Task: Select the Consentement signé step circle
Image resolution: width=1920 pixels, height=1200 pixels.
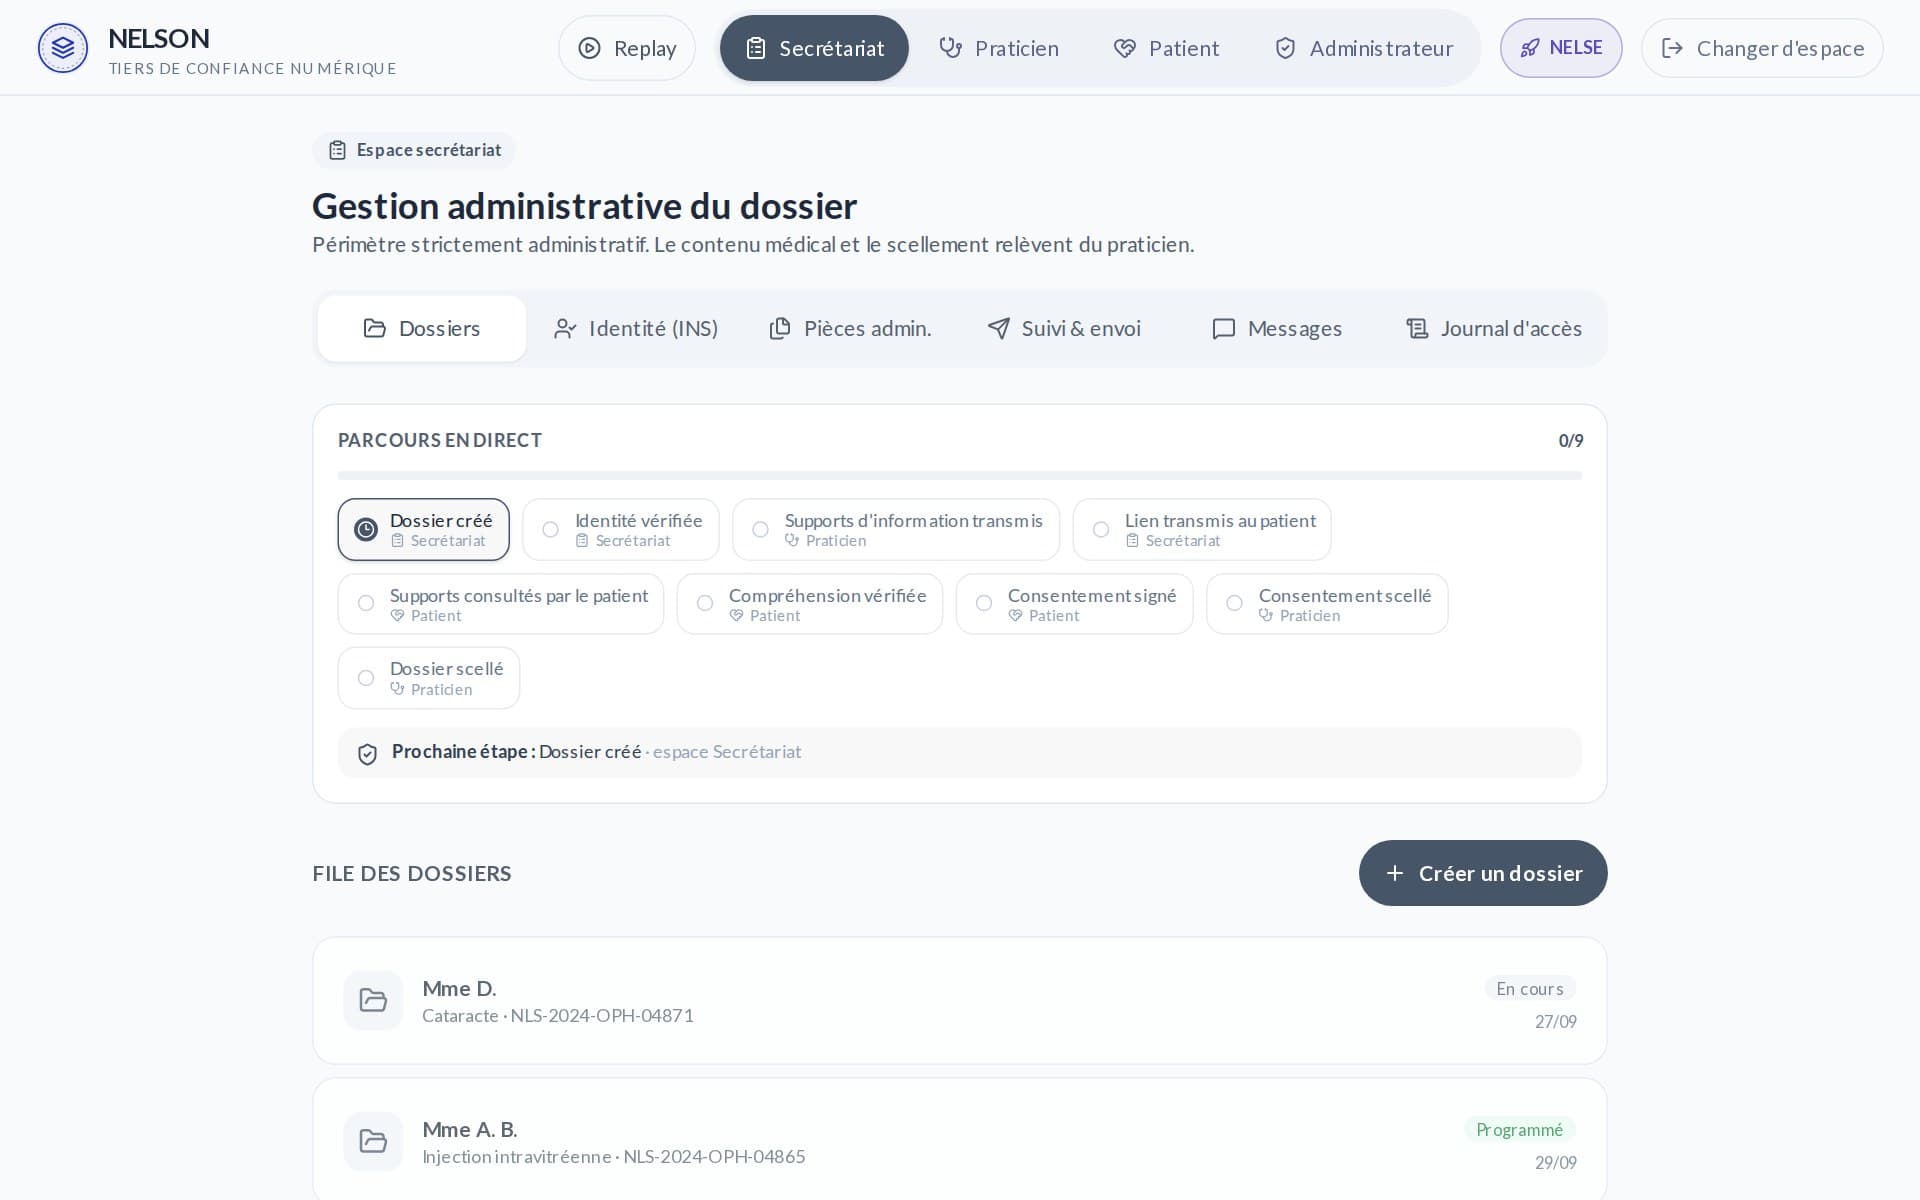Action: point(984,603)
